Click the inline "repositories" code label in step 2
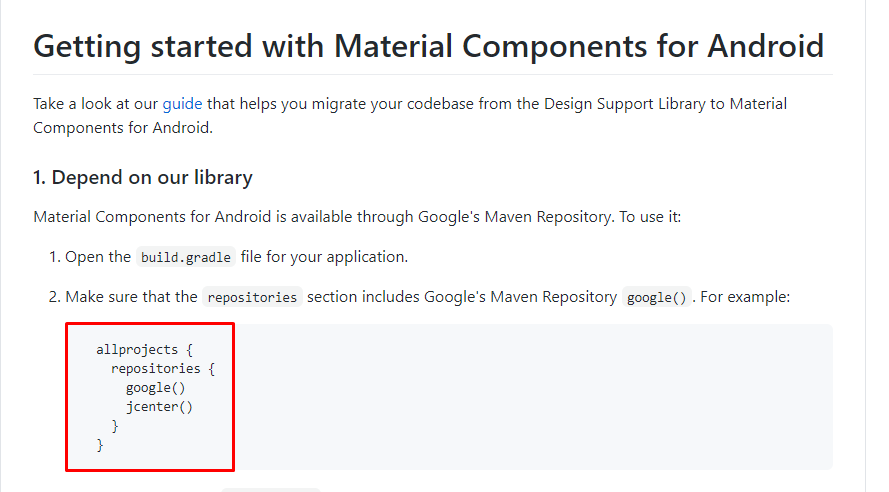The width and height of the screenshot is (889, 492). tap(252, 297)
